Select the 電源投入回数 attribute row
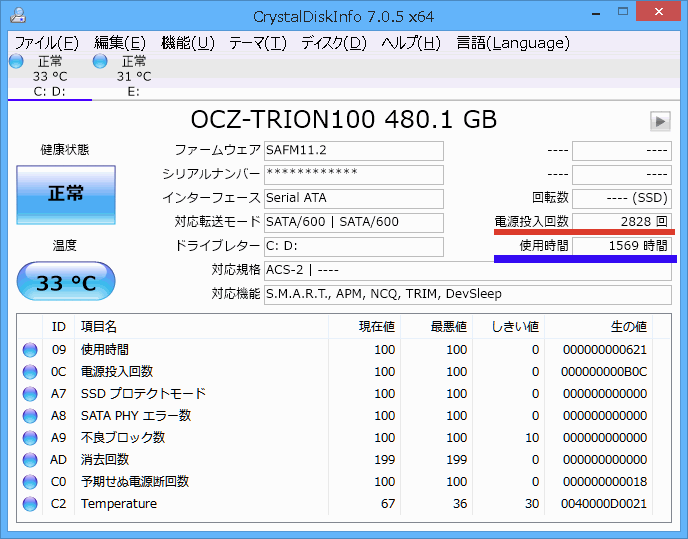This screenshot has width=688, height=539. 344,372
